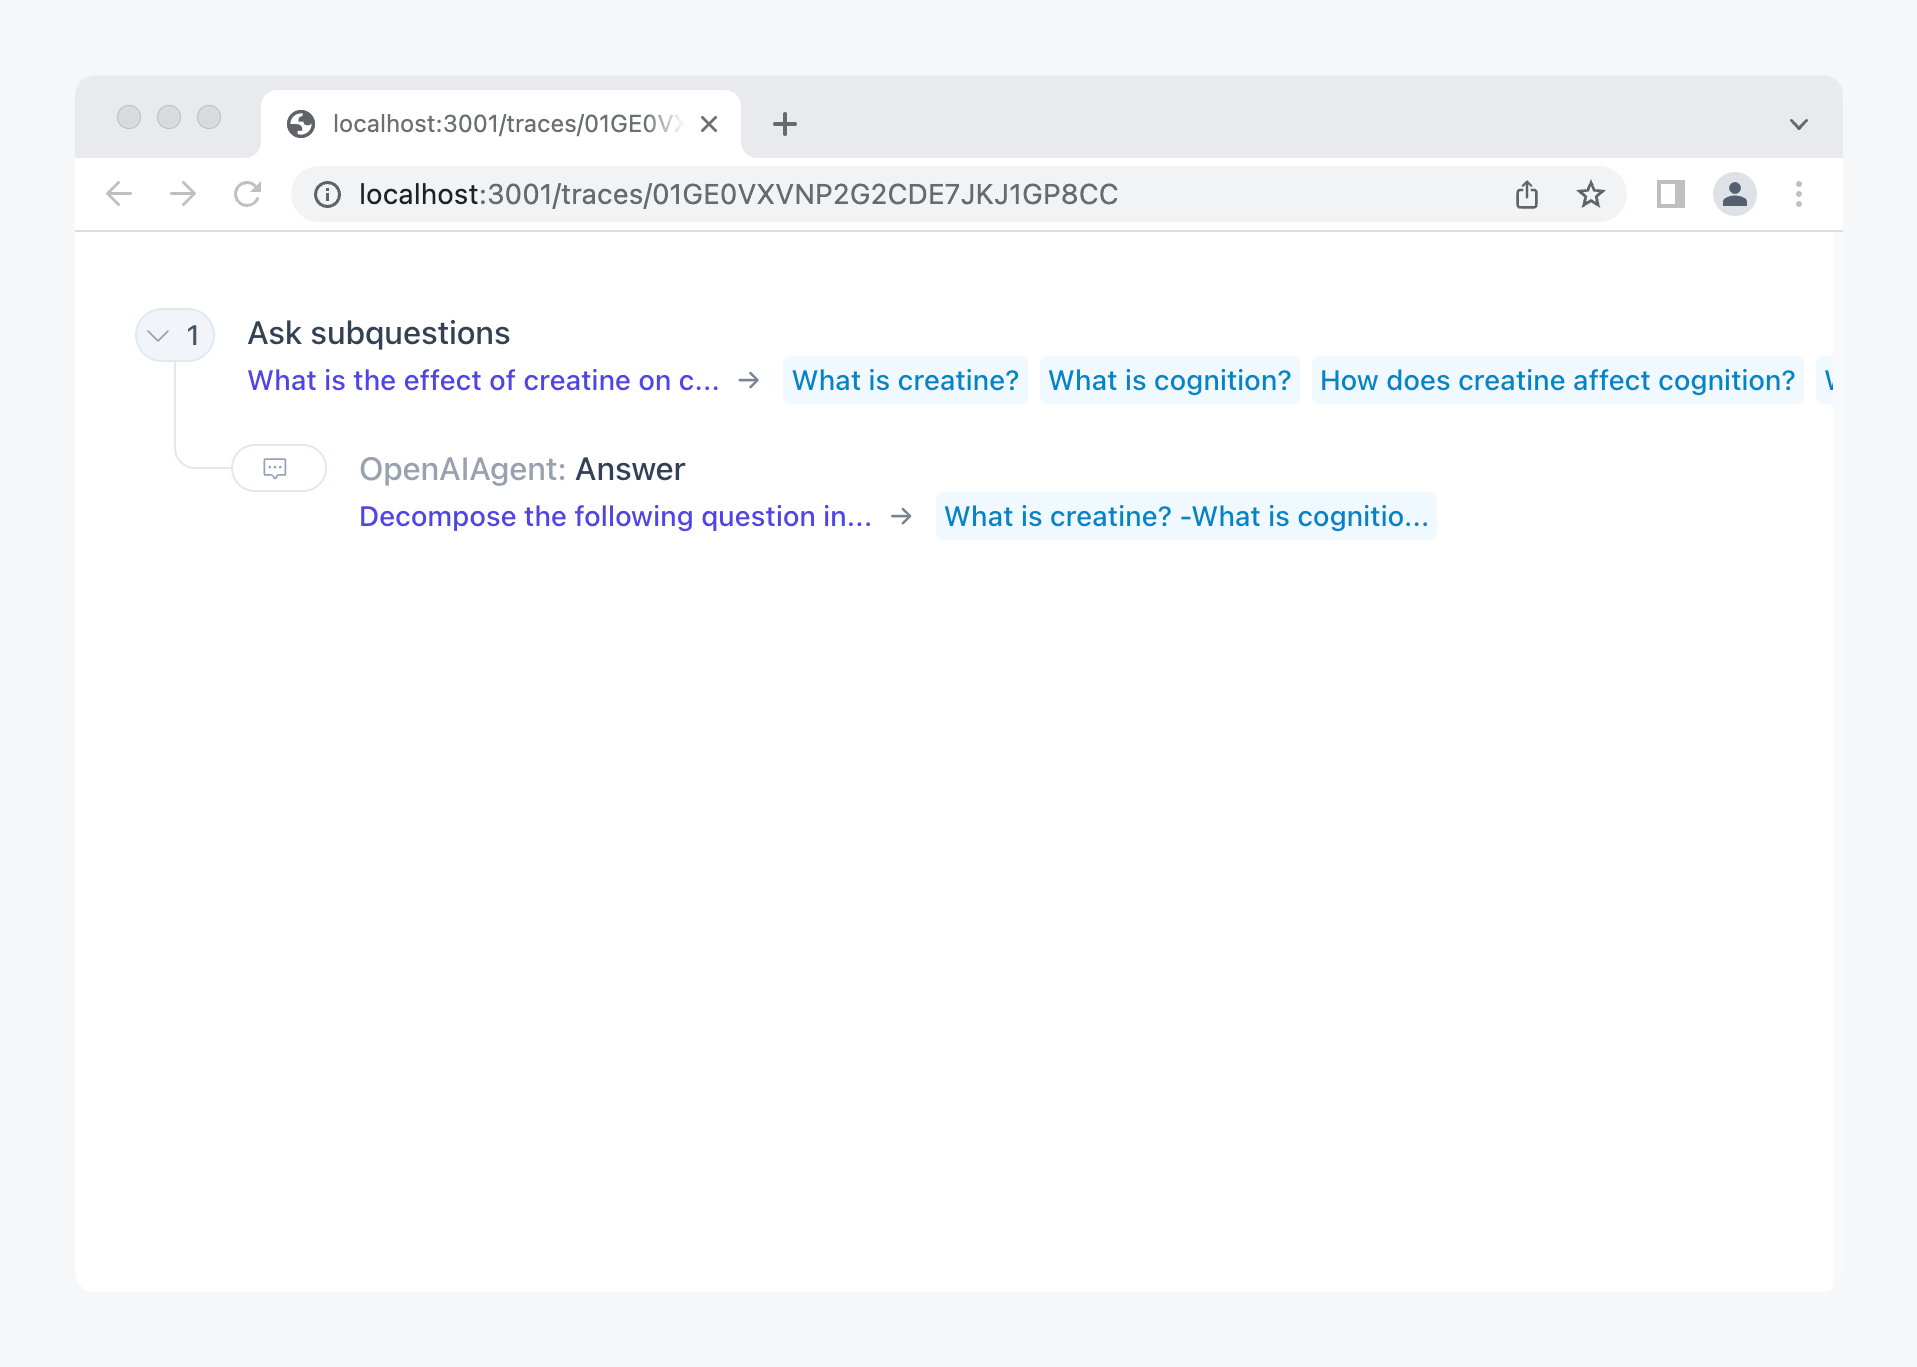Select the 'What is cognition?' output
Viewport: 1917px width, 1367px height.
[1169, 380]
